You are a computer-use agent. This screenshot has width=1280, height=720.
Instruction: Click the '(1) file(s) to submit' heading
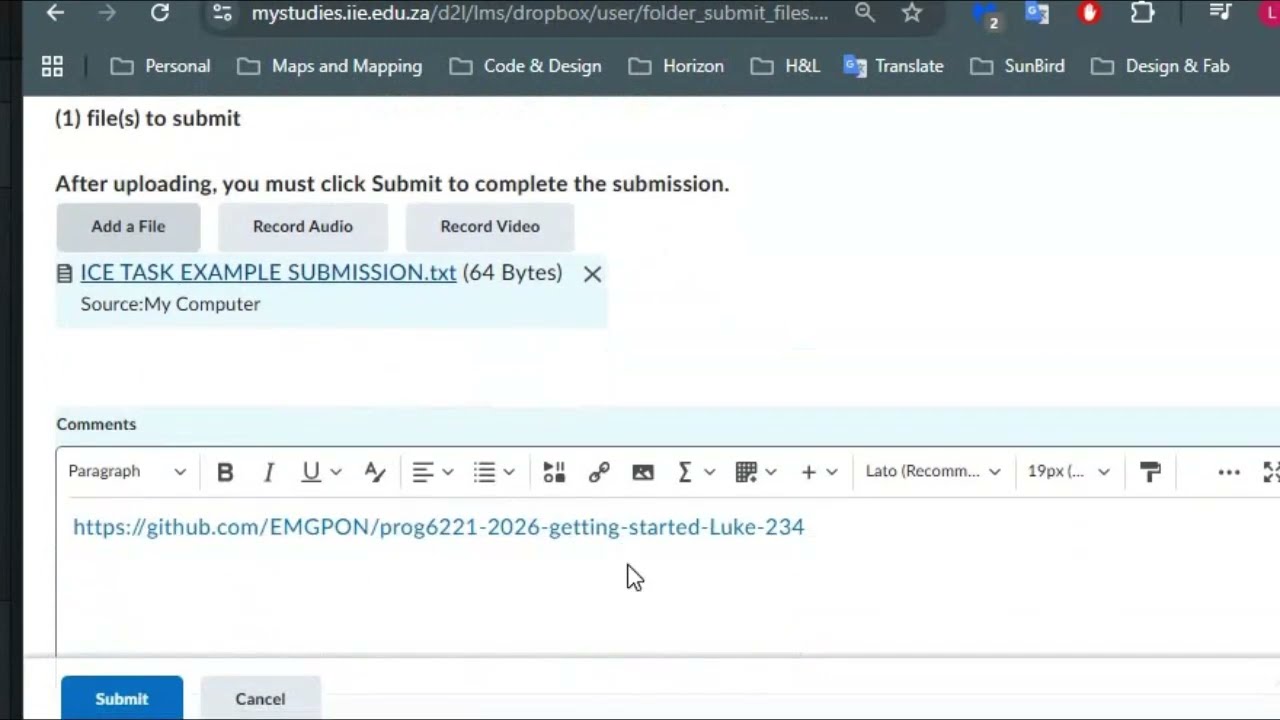148,118
